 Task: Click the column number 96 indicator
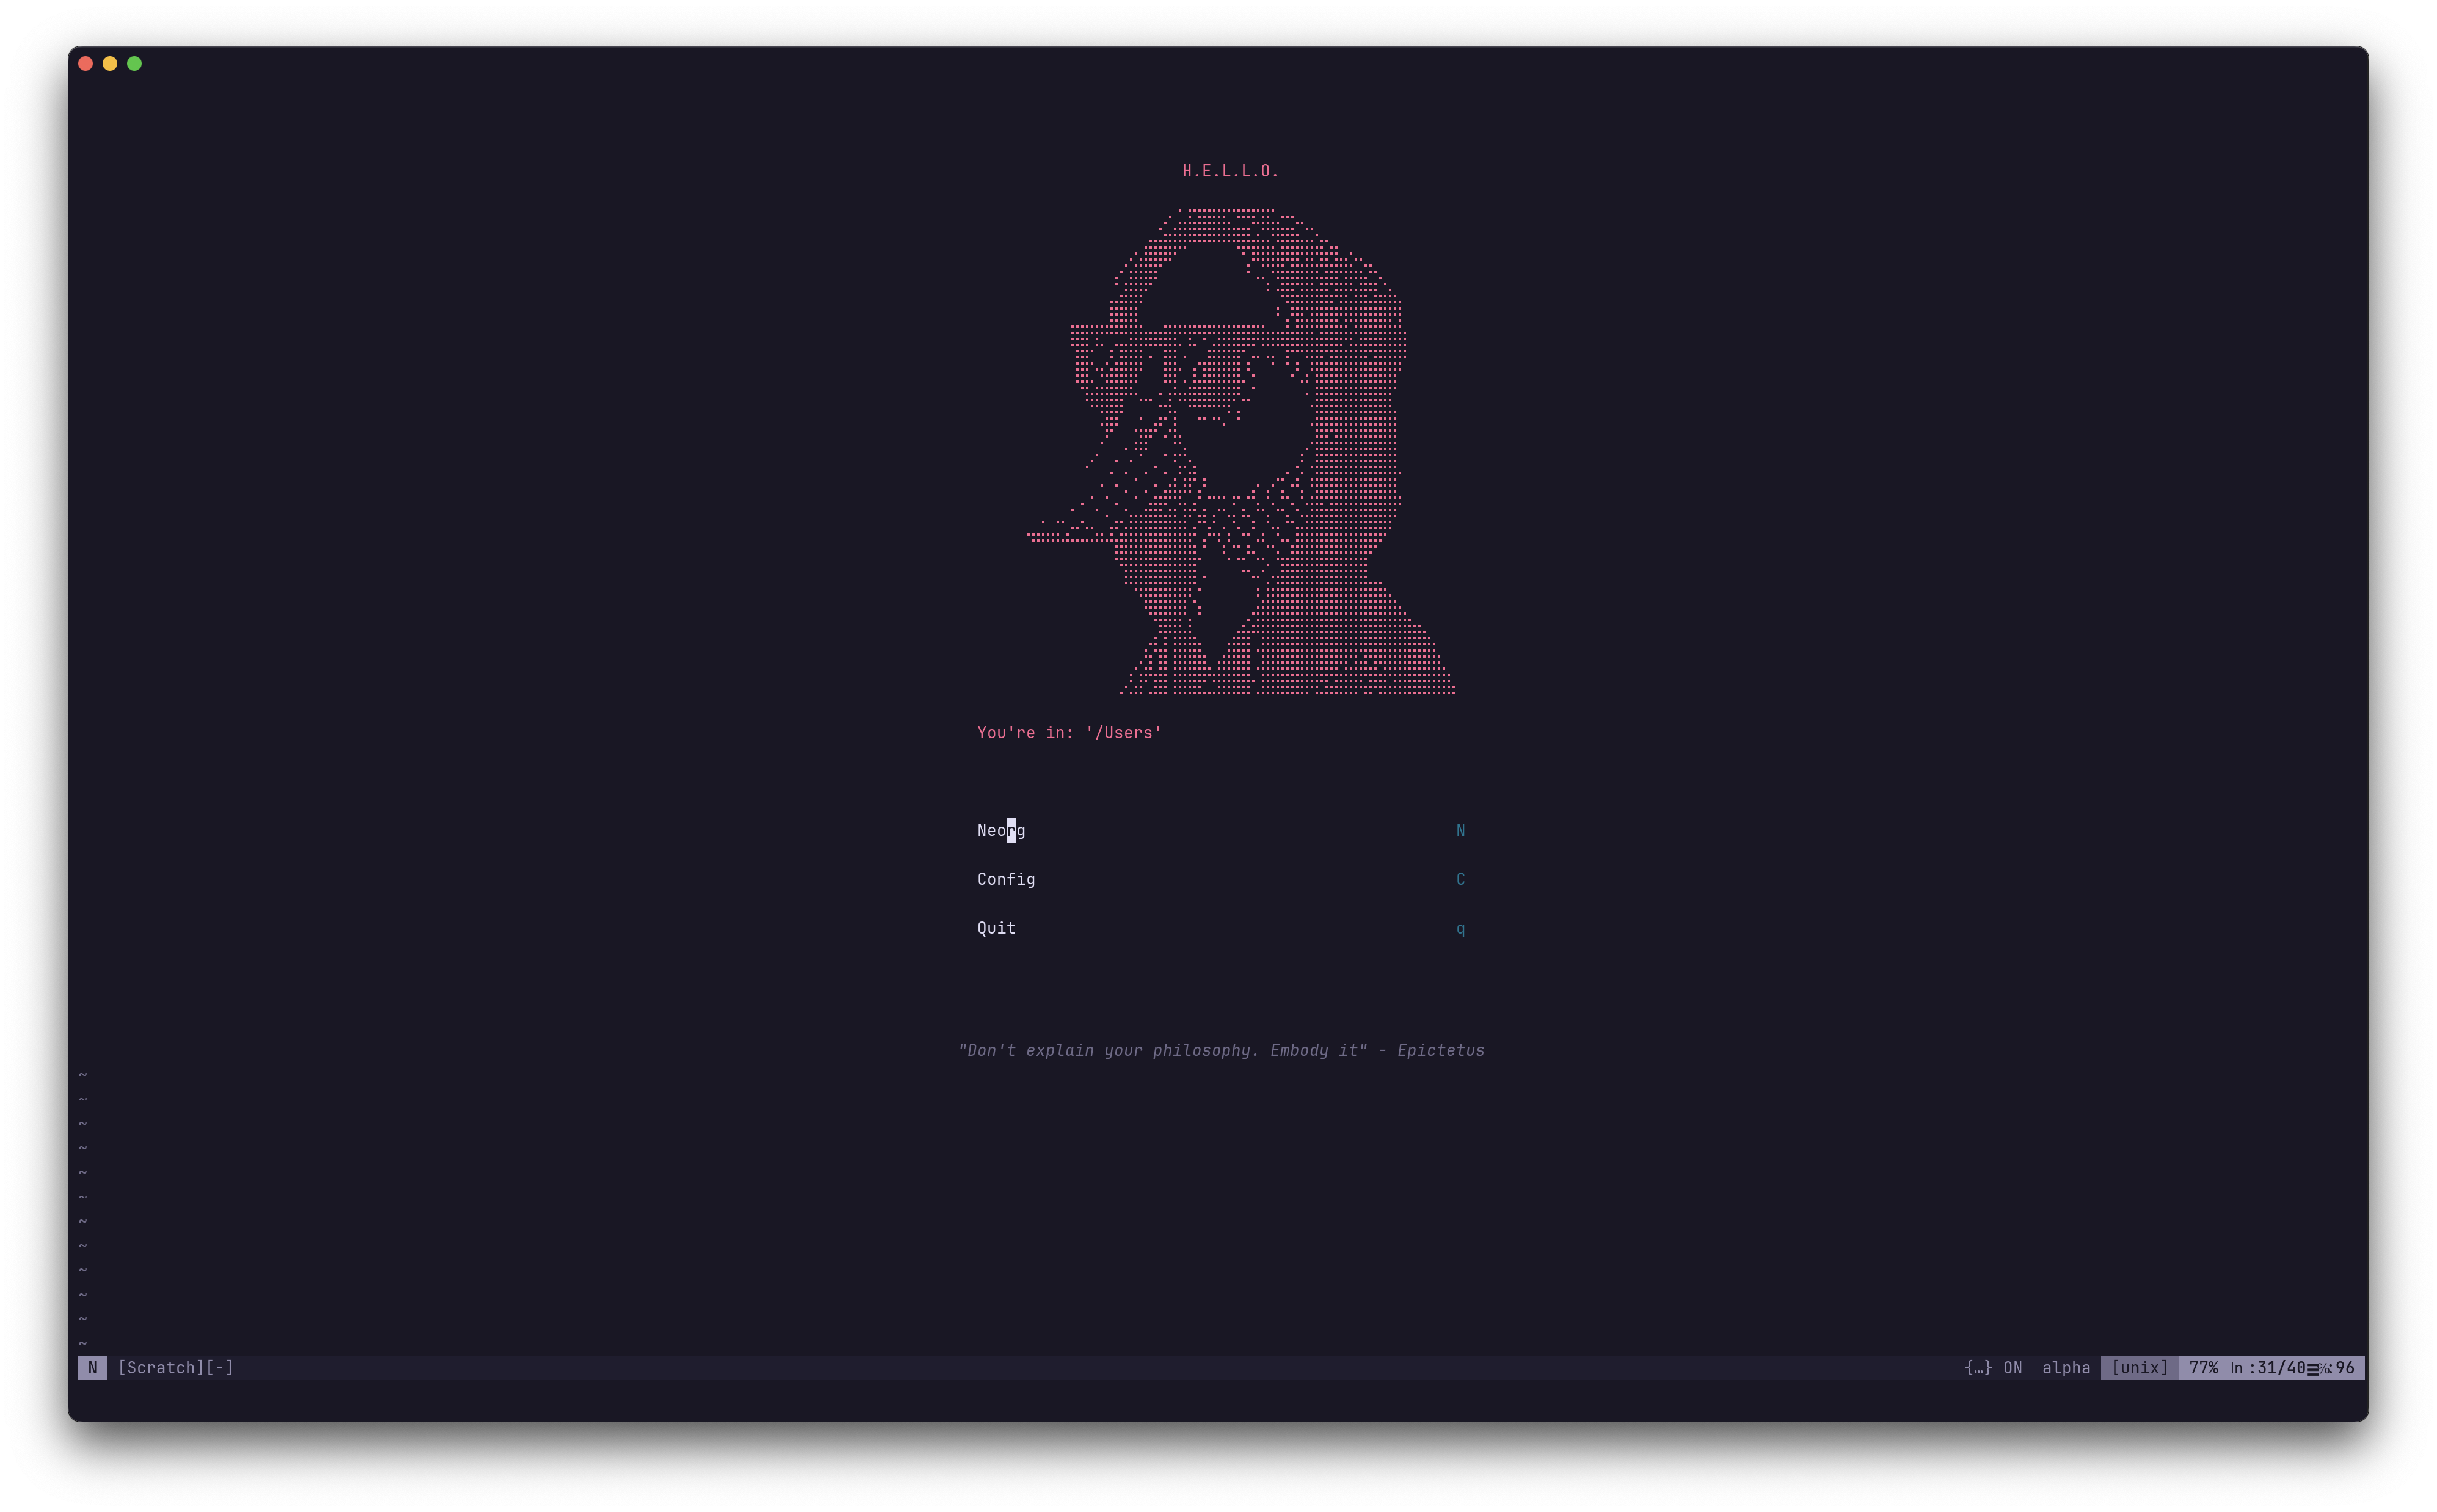(x=2344, y=1367)
